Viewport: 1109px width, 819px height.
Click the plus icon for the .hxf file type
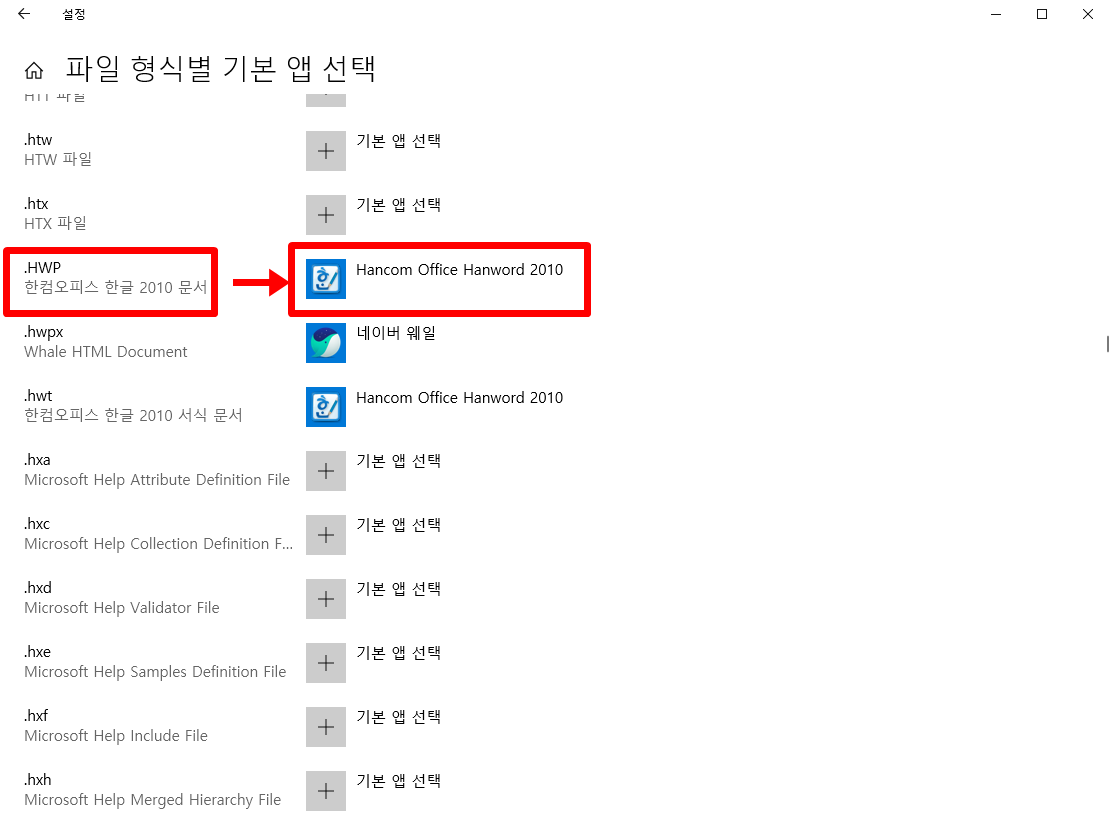click(326, 727)
